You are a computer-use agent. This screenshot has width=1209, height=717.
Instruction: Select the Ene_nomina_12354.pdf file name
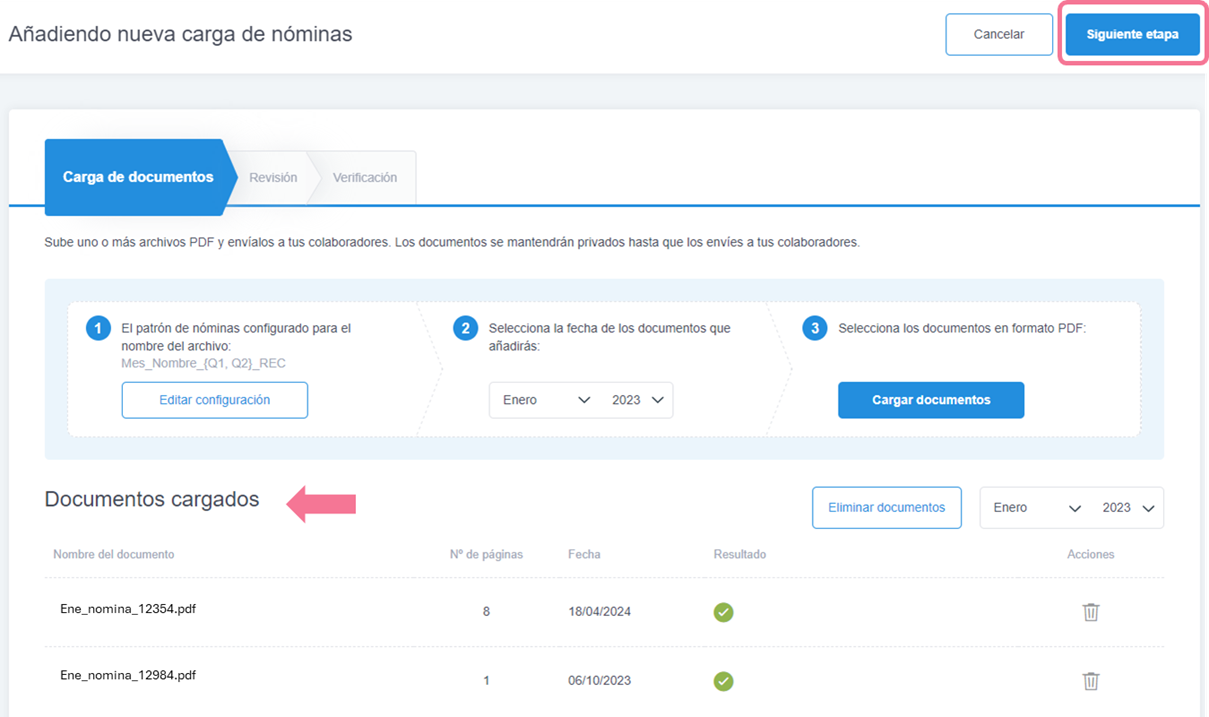[x=128, y=607]
